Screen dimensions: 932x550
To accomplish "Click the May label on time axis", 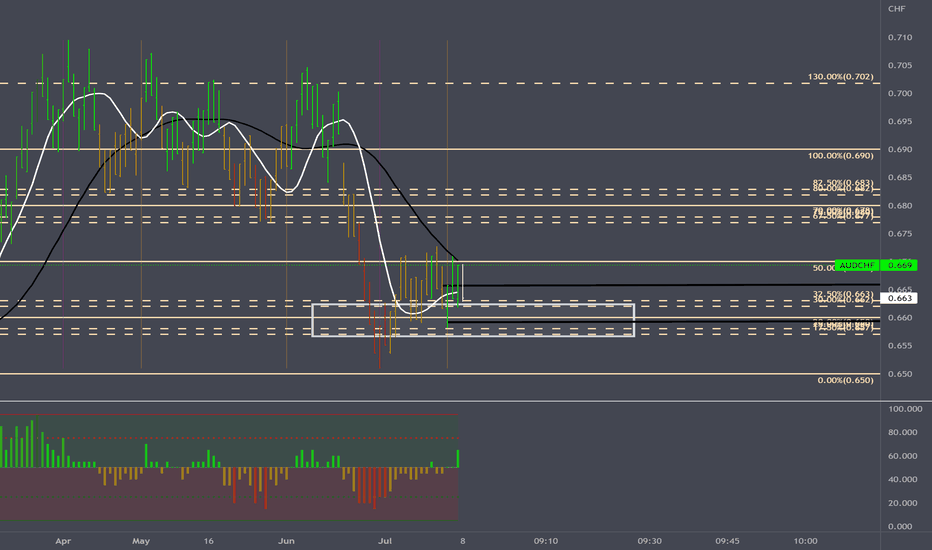I will click(141, 541).
